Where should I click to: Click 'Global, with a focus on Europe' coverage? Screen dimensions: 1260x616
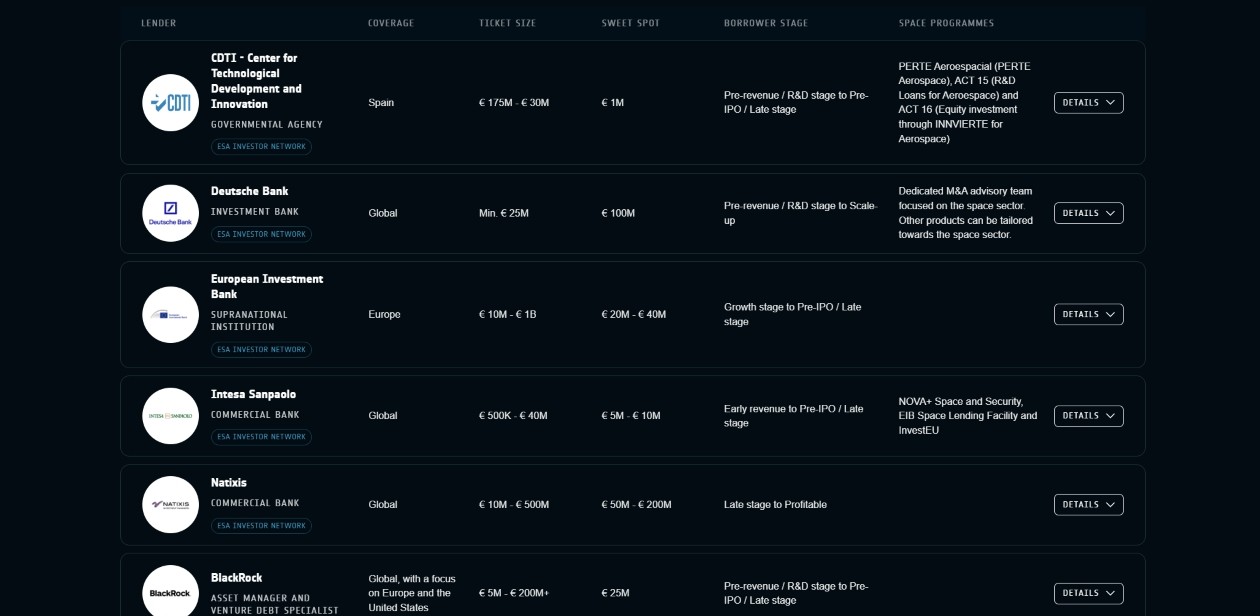412,593
